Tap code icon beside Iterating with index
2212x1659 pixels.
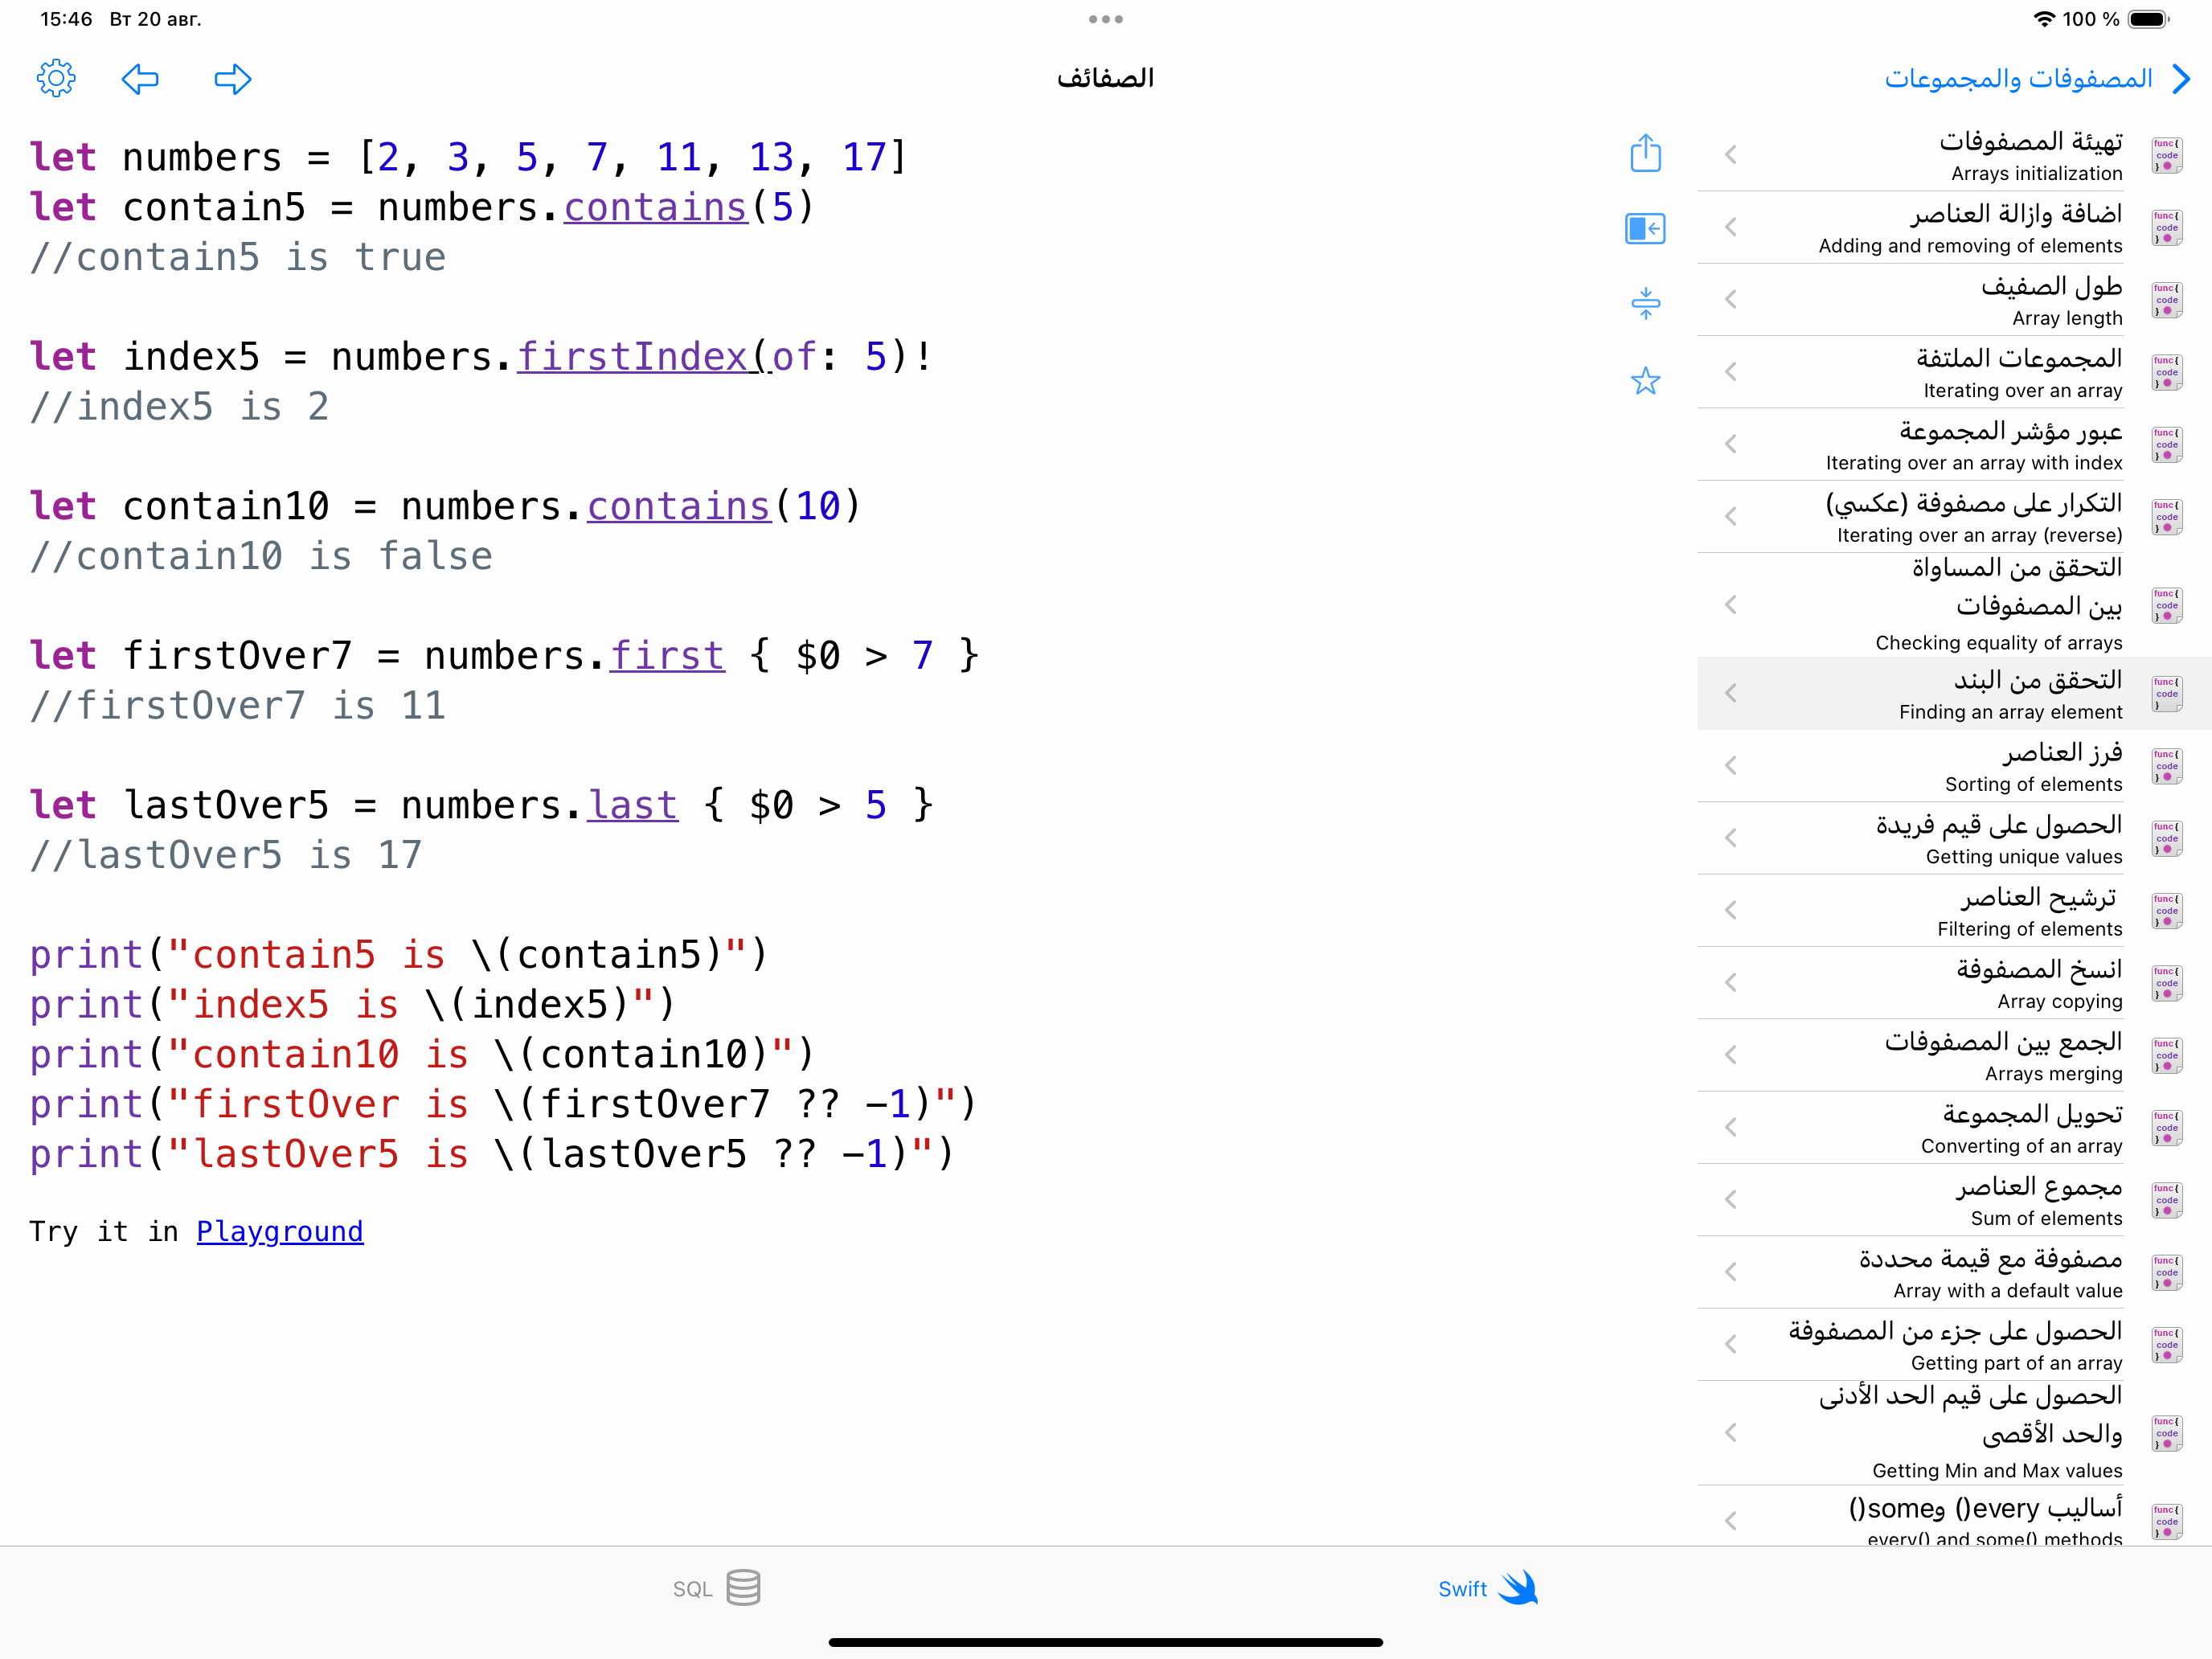[x=2166, y=444]
